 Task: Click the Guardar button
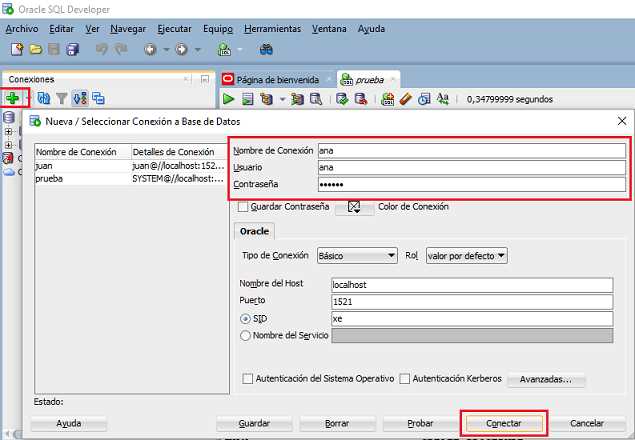pyautogui.click(x=254, y=423)
